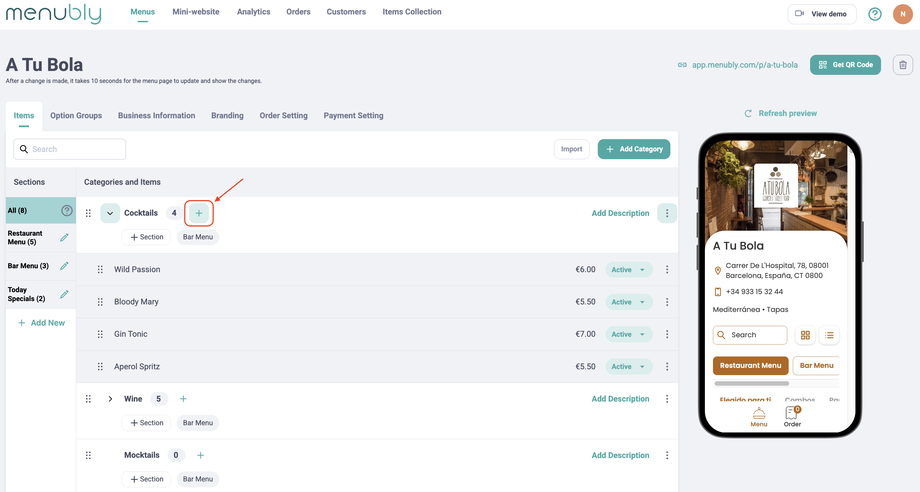Switch to Business Information tab
Viewport: 920px width, 492px height.
point(157,116)
